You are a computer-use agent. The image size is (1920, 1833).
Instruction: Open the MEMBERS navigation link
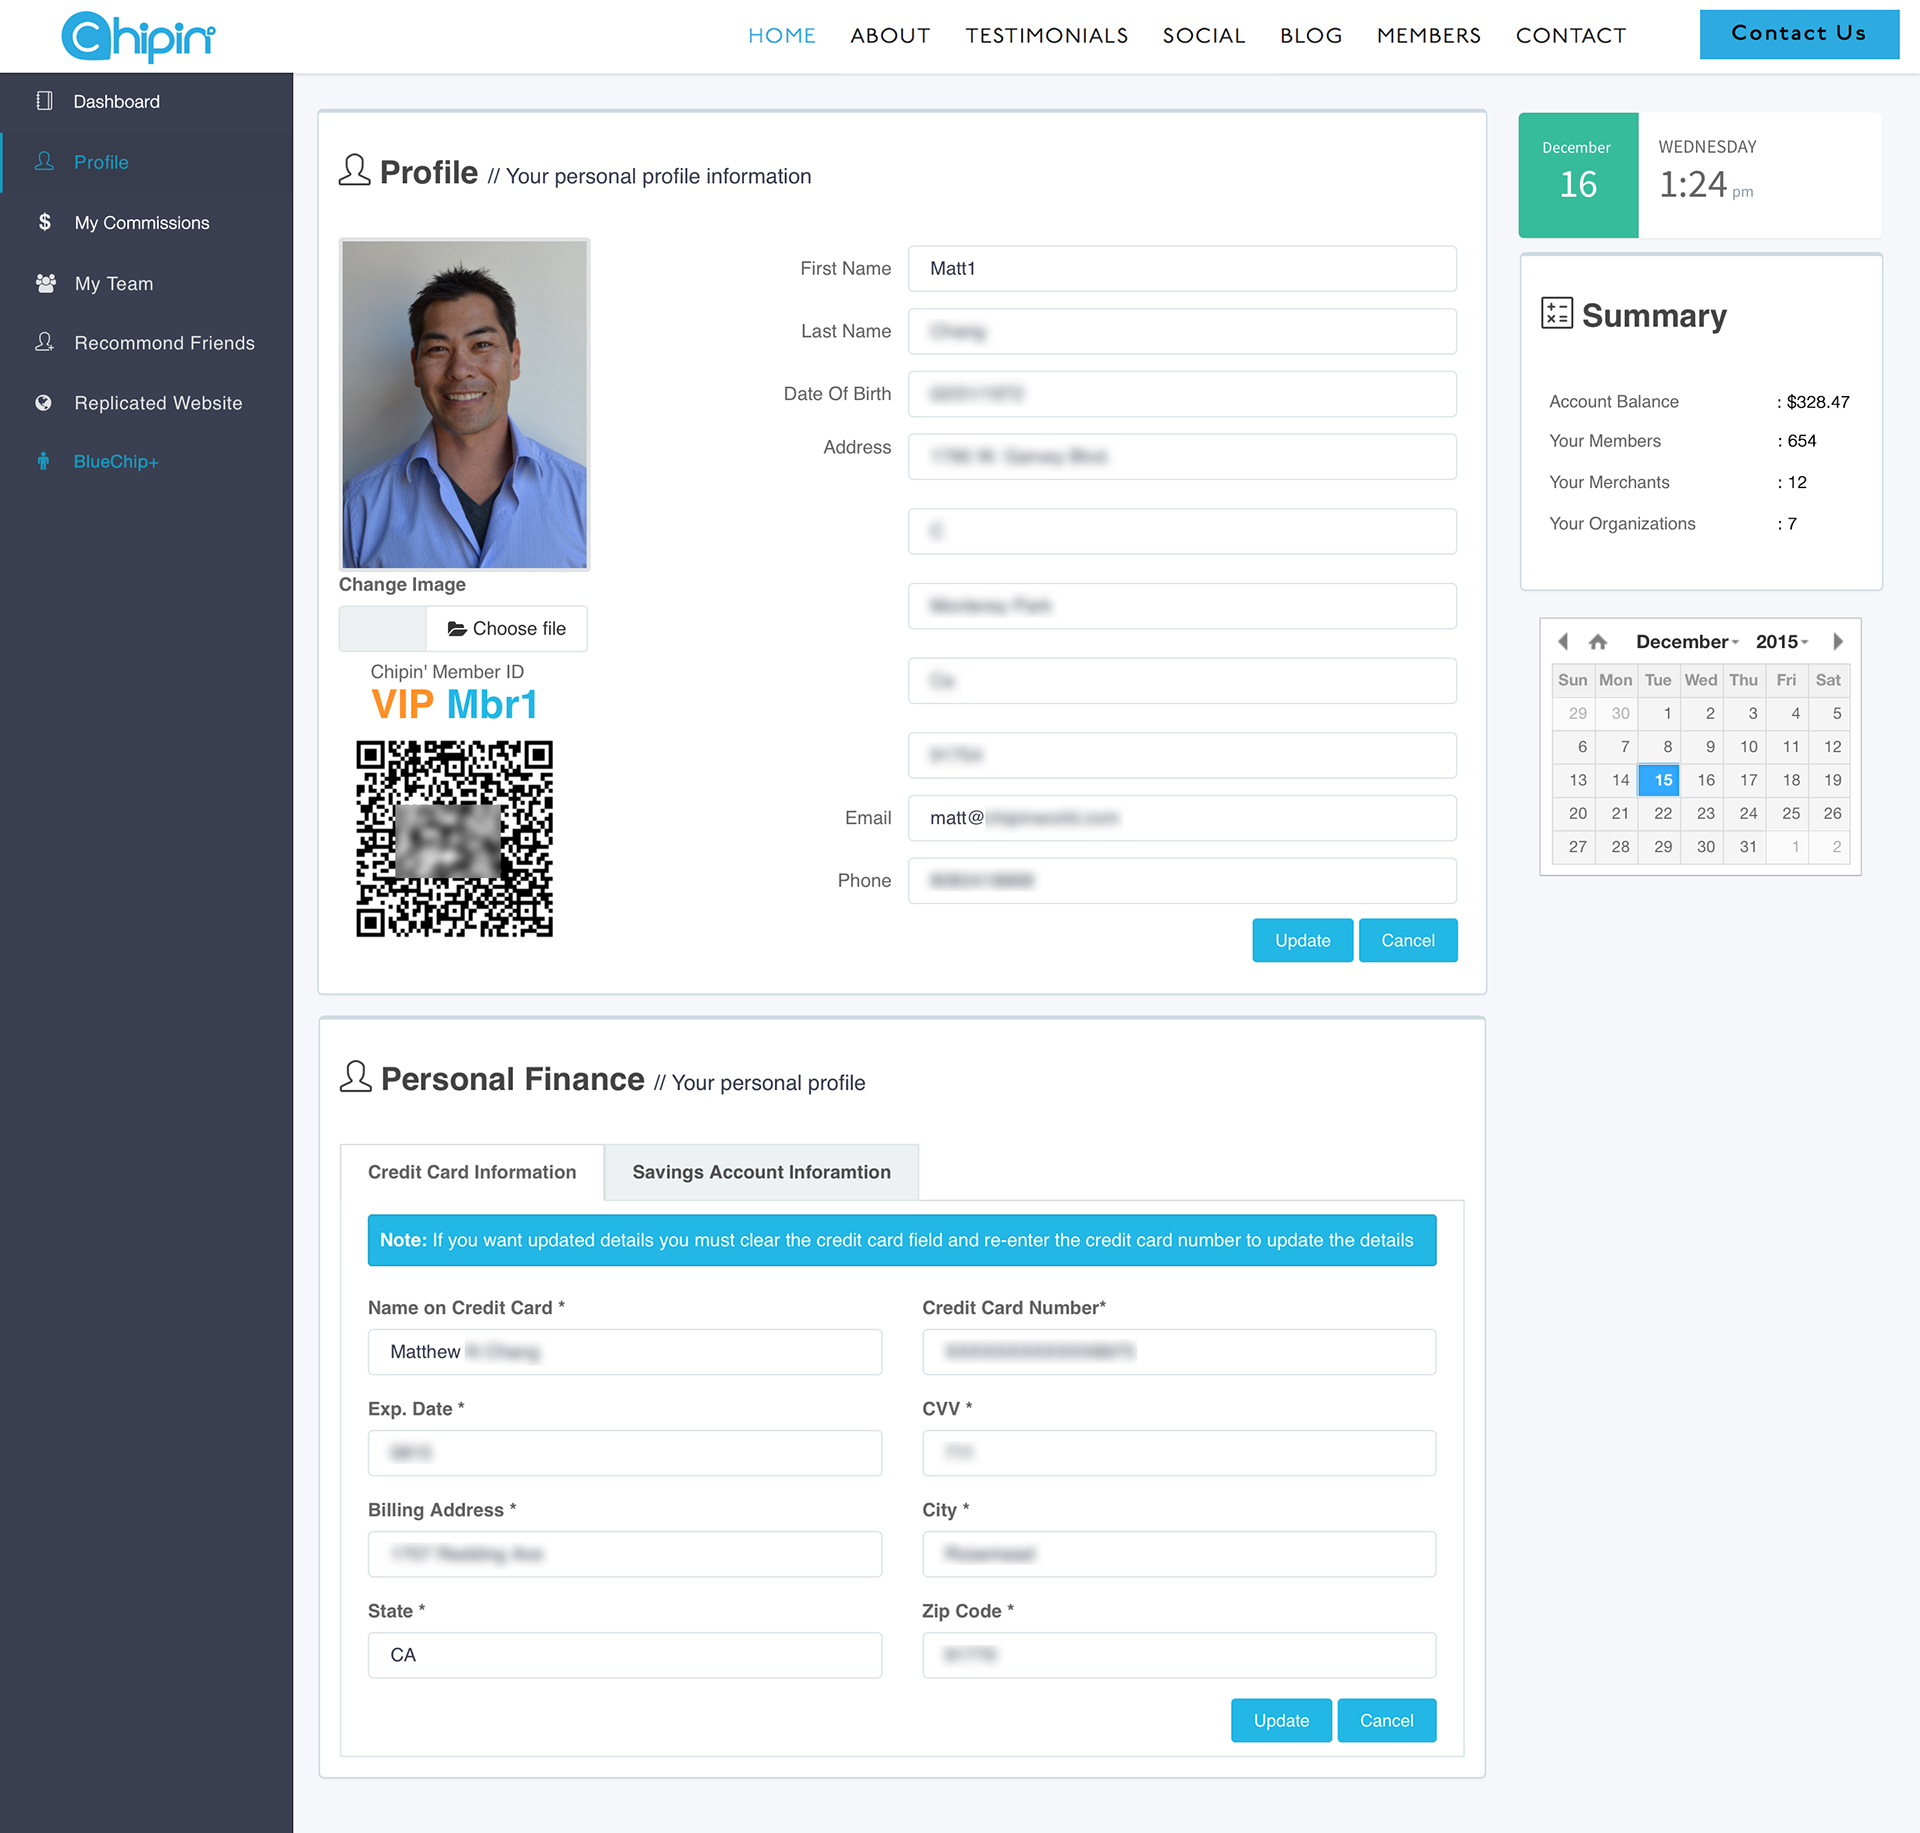(x=1428, y=36)
